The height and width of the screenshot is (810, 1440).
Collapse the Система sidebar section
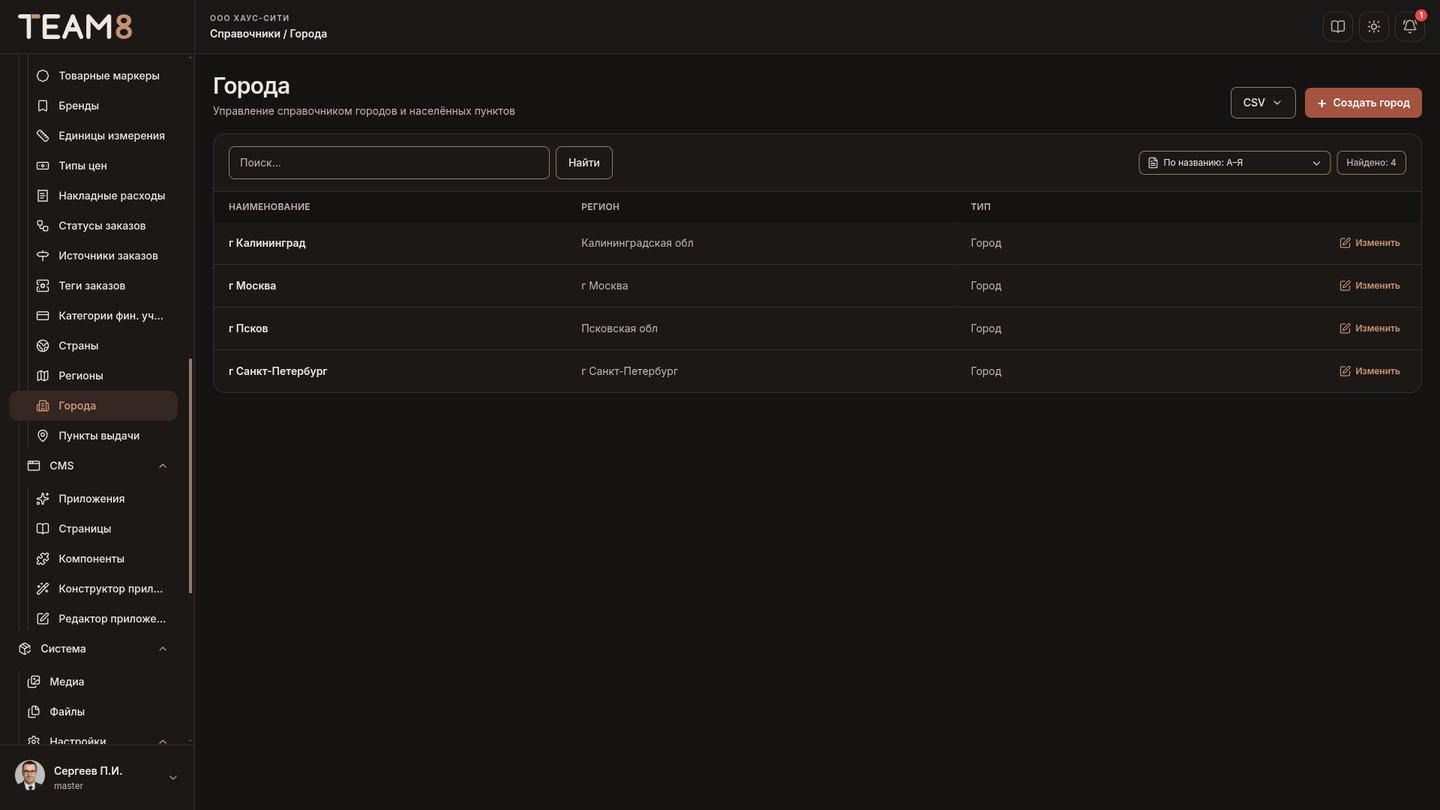163,649
